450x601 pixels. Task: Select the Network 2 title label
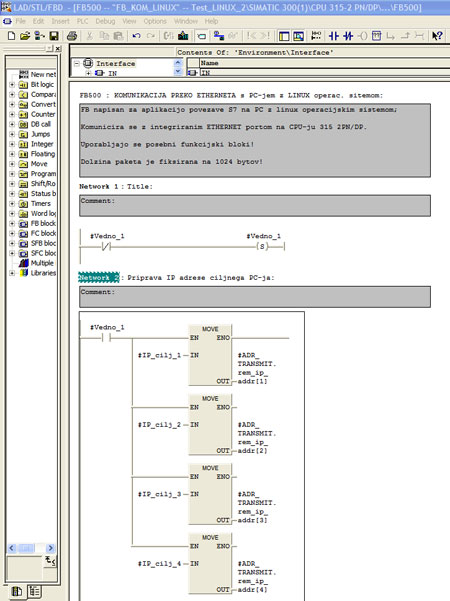pos(99,278)
